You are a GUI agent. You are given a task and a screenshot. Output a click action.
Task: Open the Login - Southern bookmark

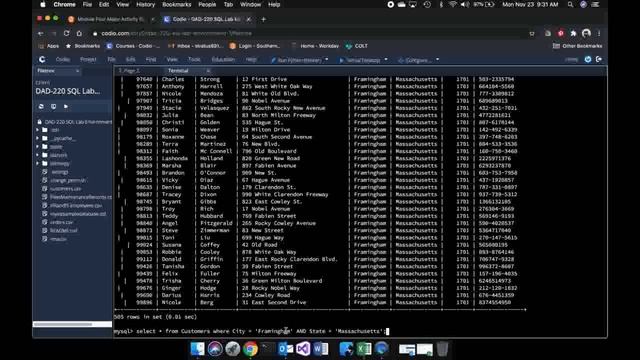point(255,46)
